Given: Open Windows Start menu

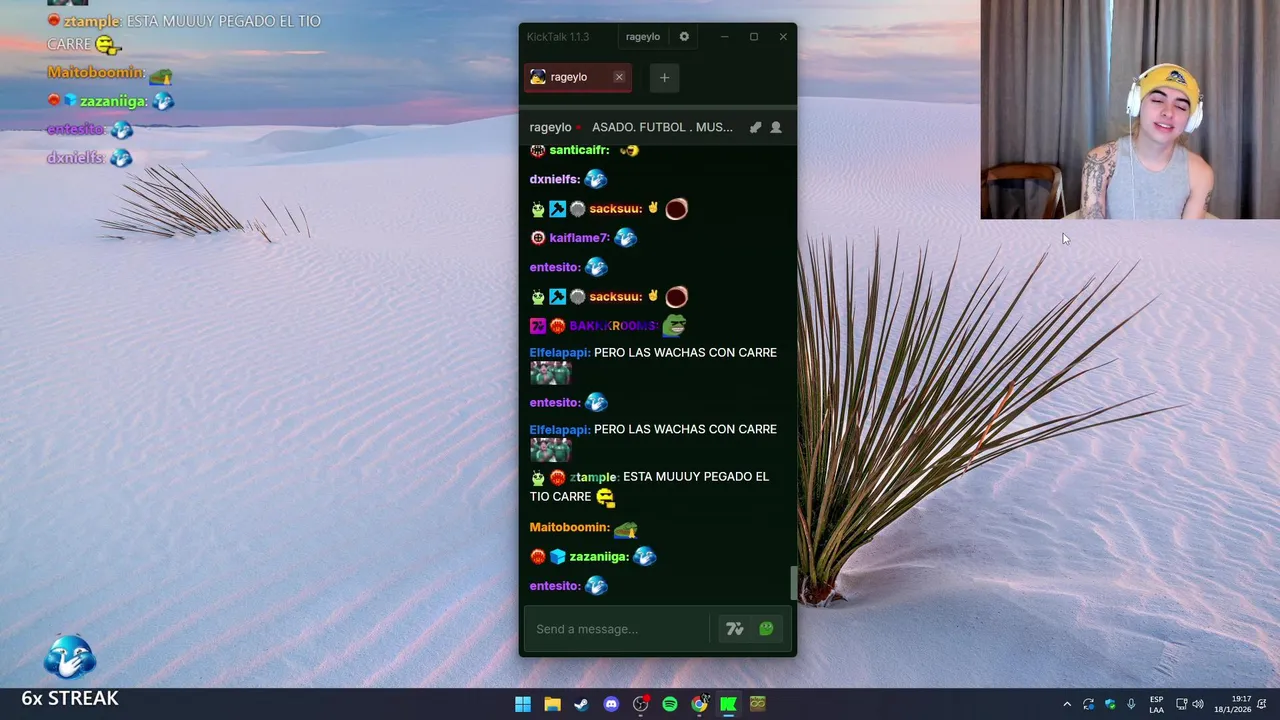Looking at the screenshot, I should (x=523, y=704).
